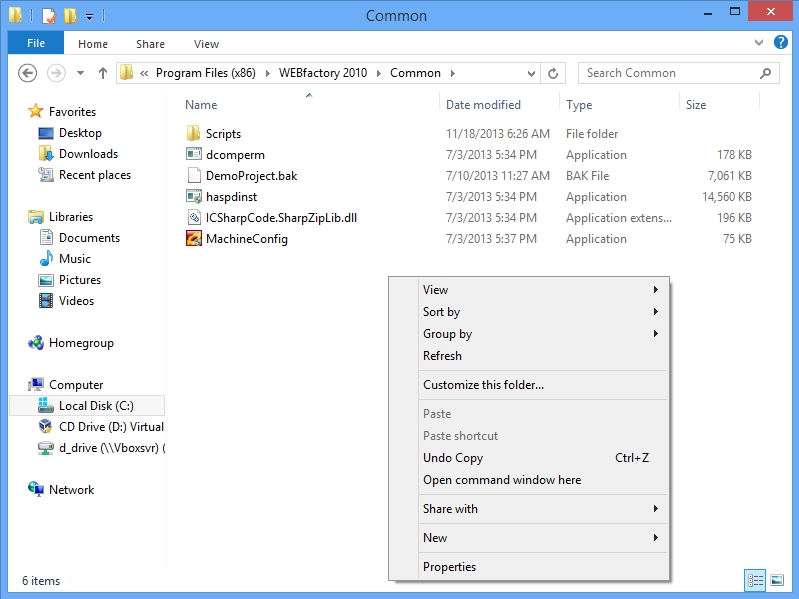
Task: Open the address bar history dropdown
Action: point(530,73)
